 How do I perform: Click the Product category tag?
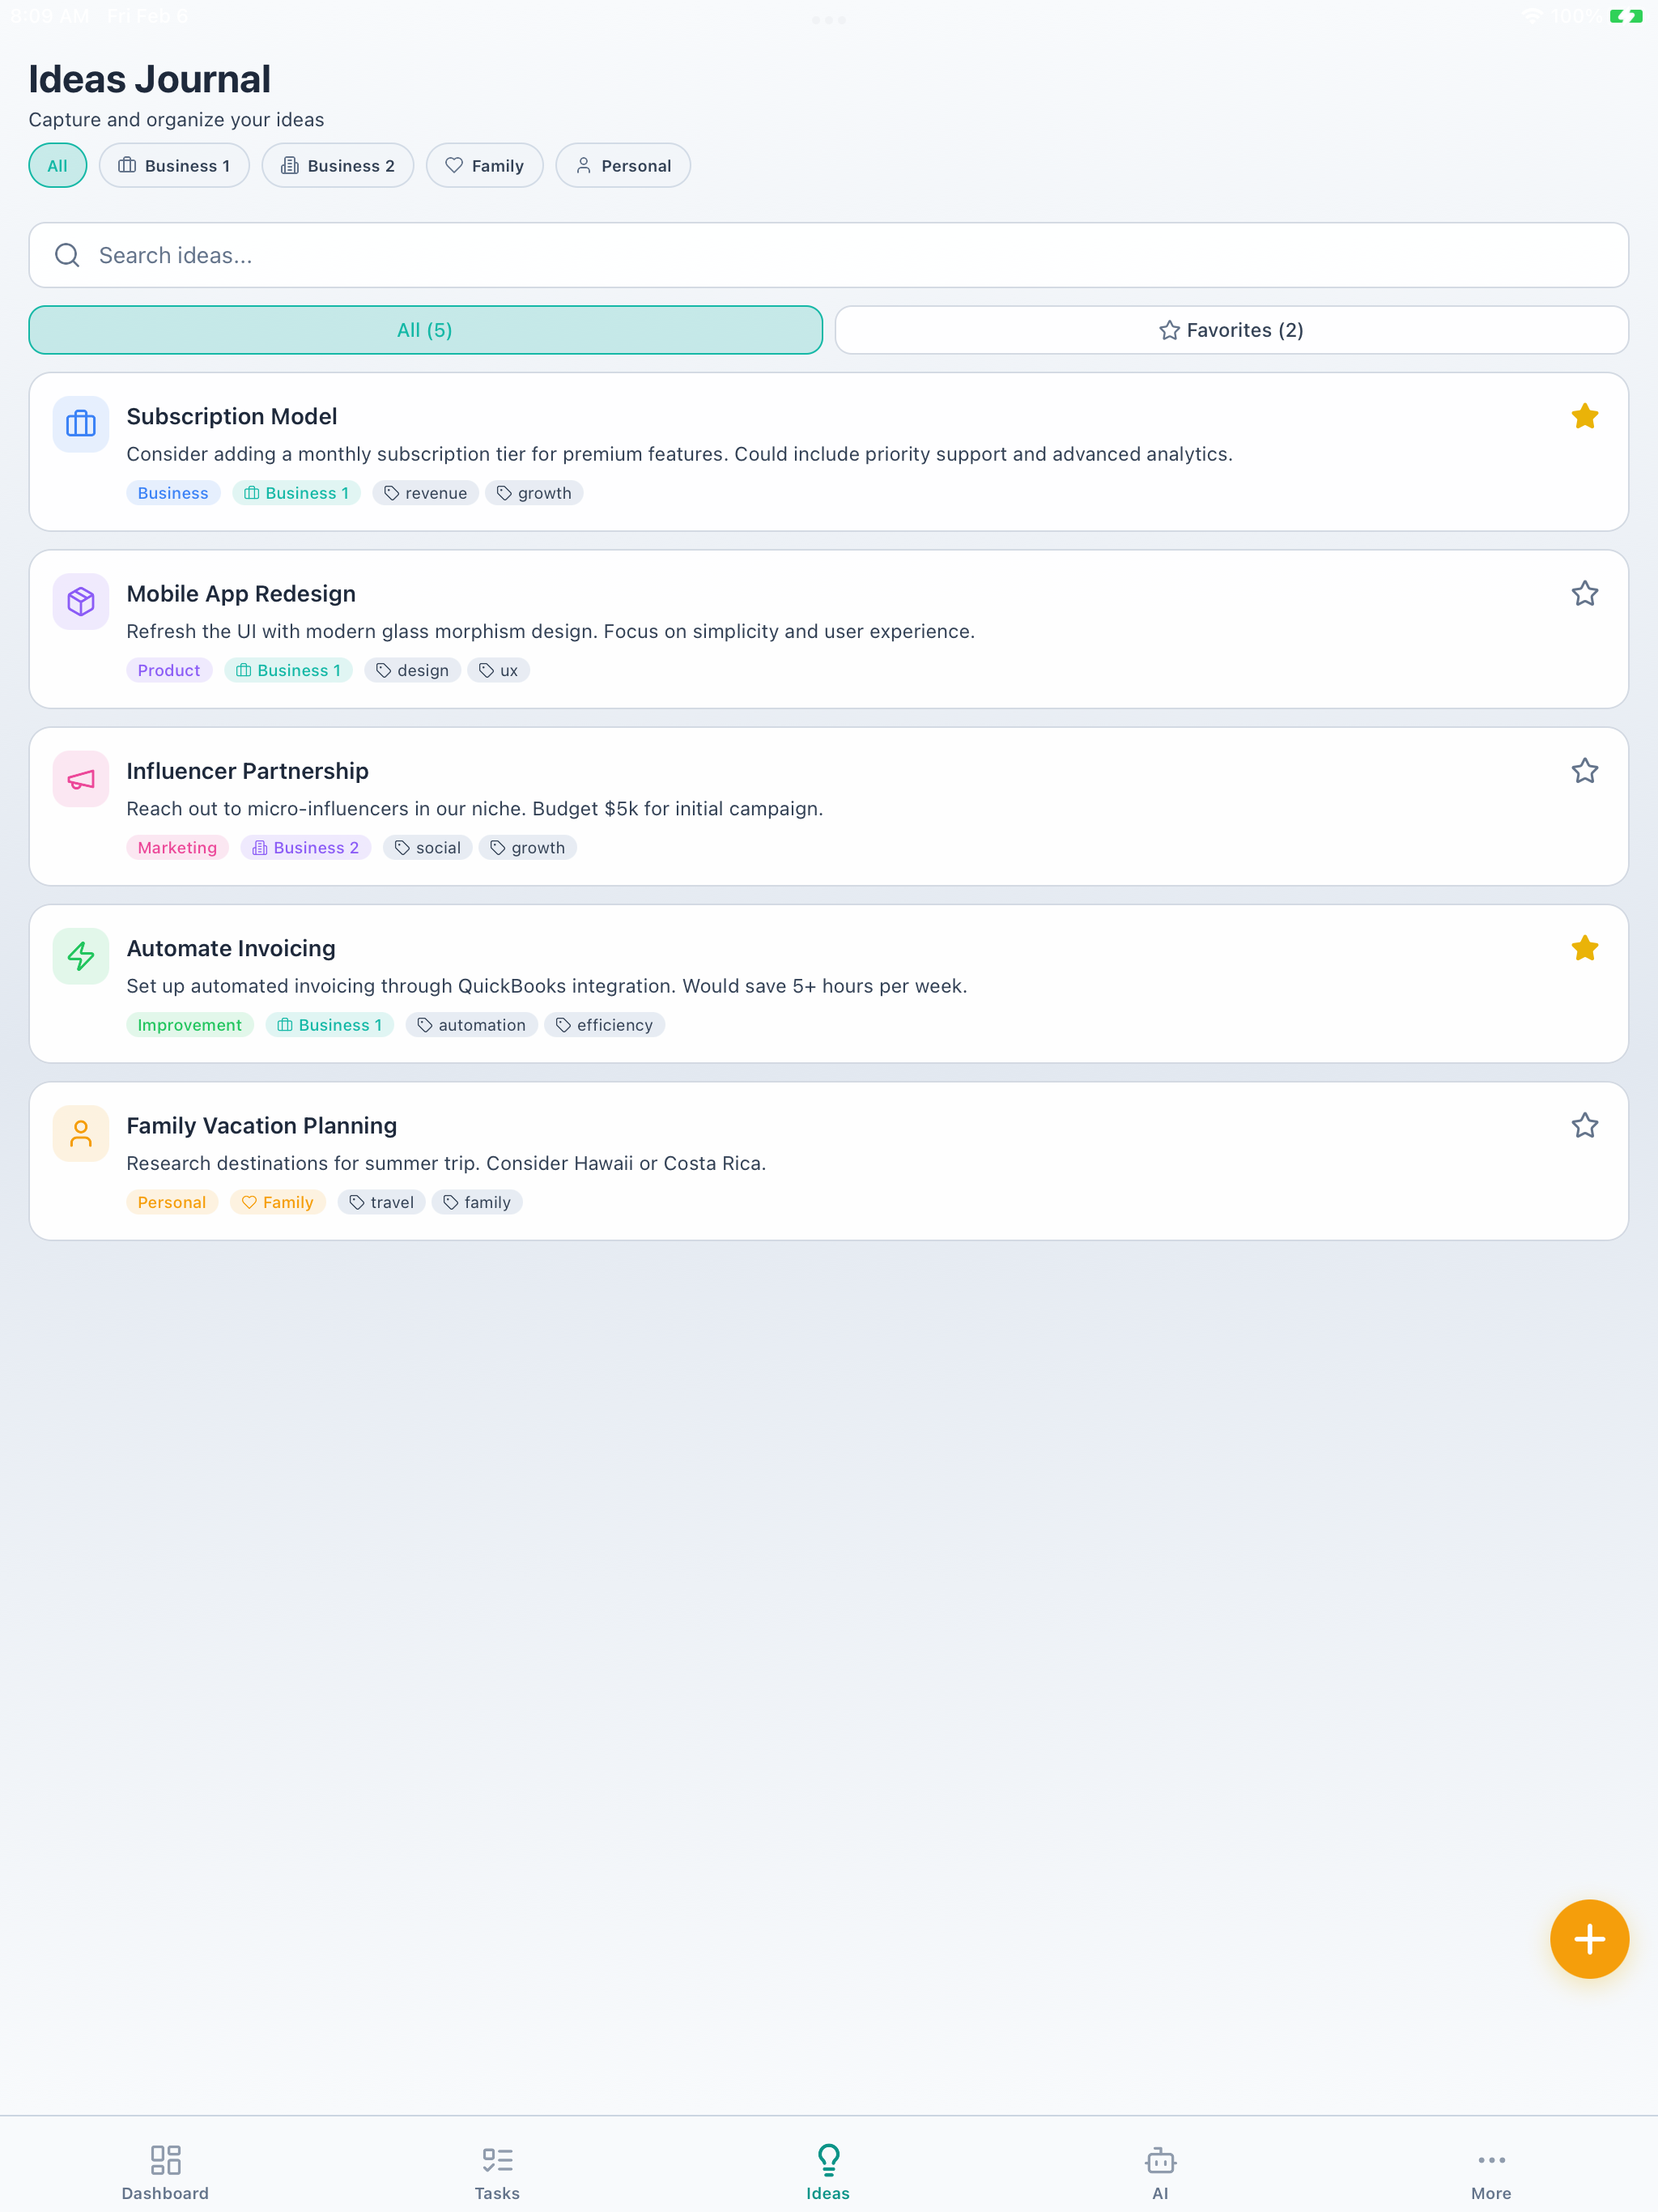(x=169, y=670)
